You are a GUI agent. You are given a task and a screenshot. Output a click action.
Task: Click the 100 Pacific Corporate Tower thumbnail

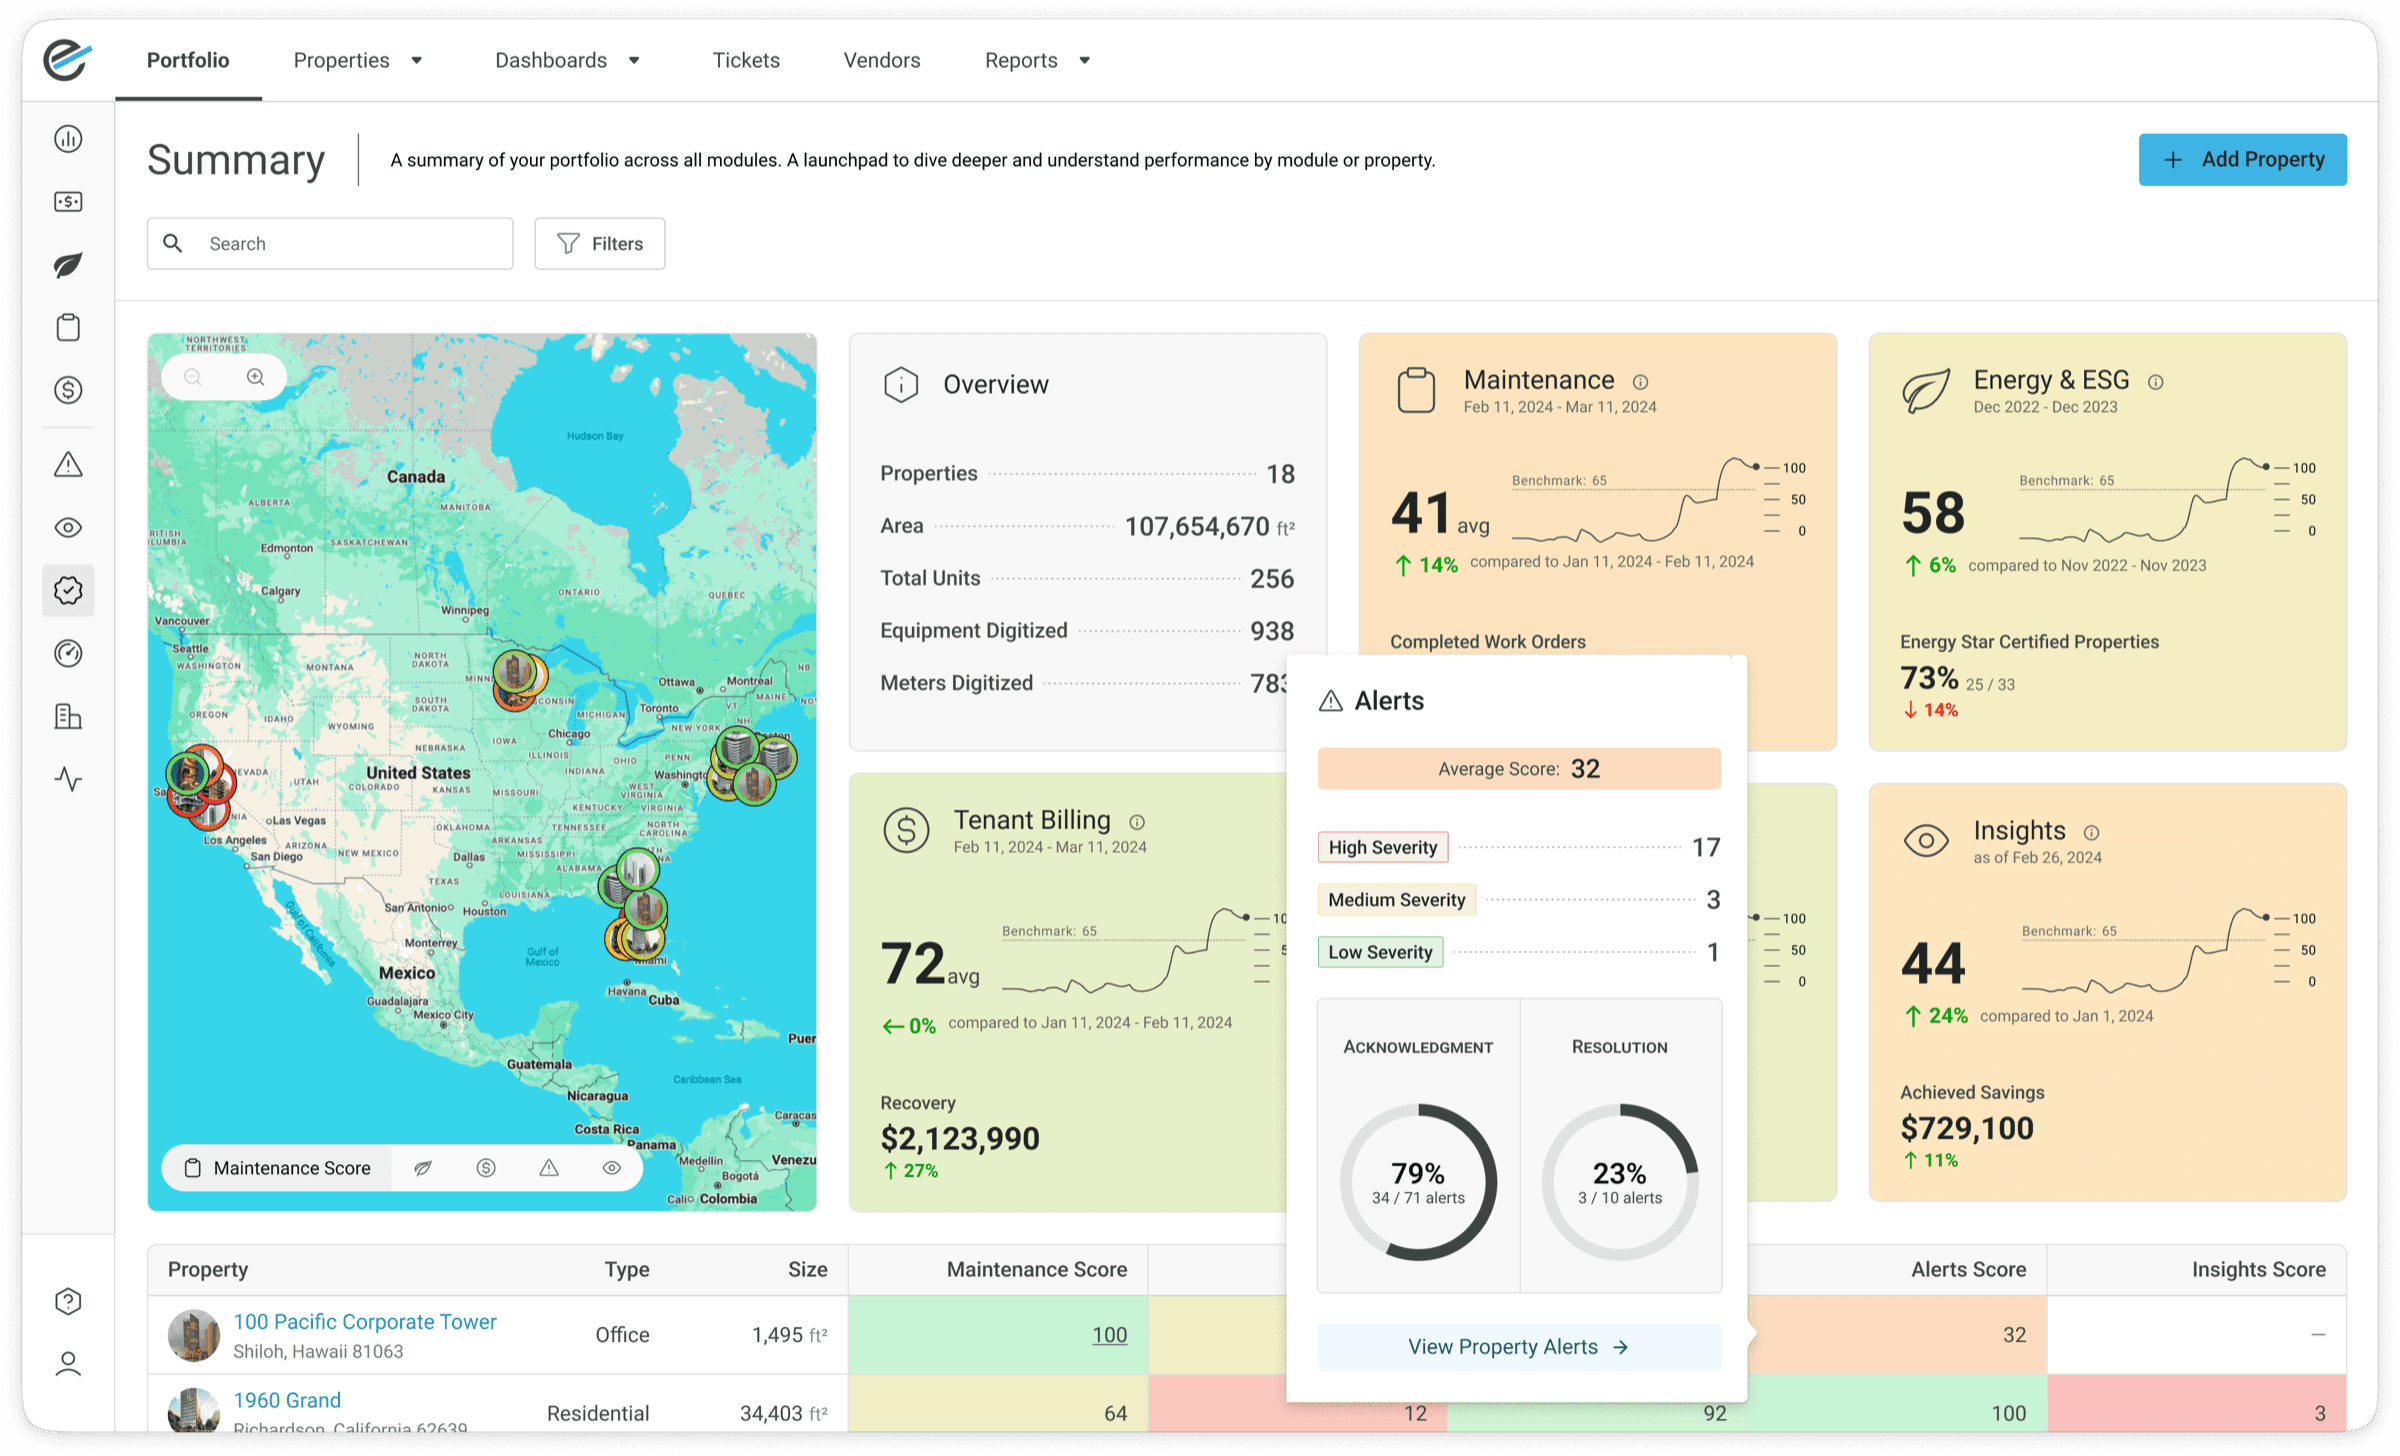click(194, 1336)
